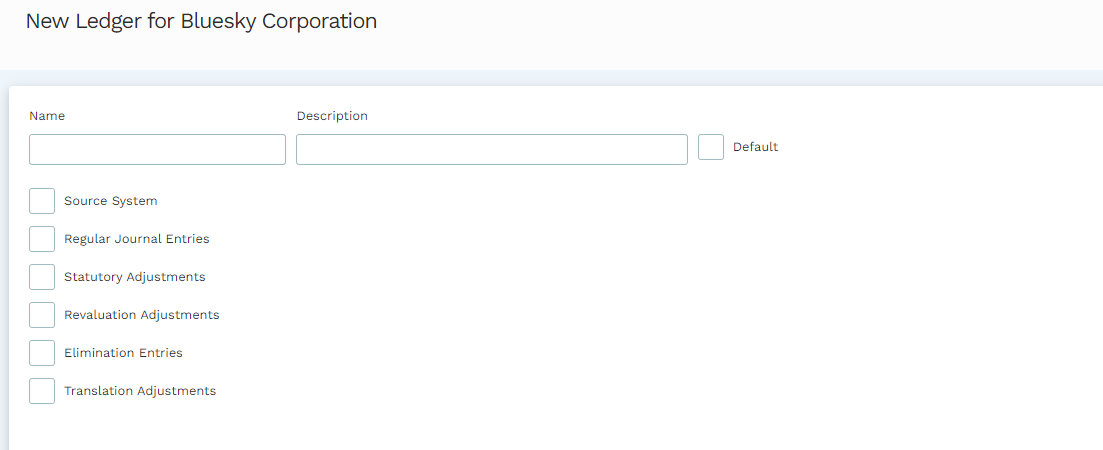Image resolution: width=1103 pixels, height=450 pixels.
Task: Click the 'Statutory Adjustments' label text
Action: tap(134, 277)
